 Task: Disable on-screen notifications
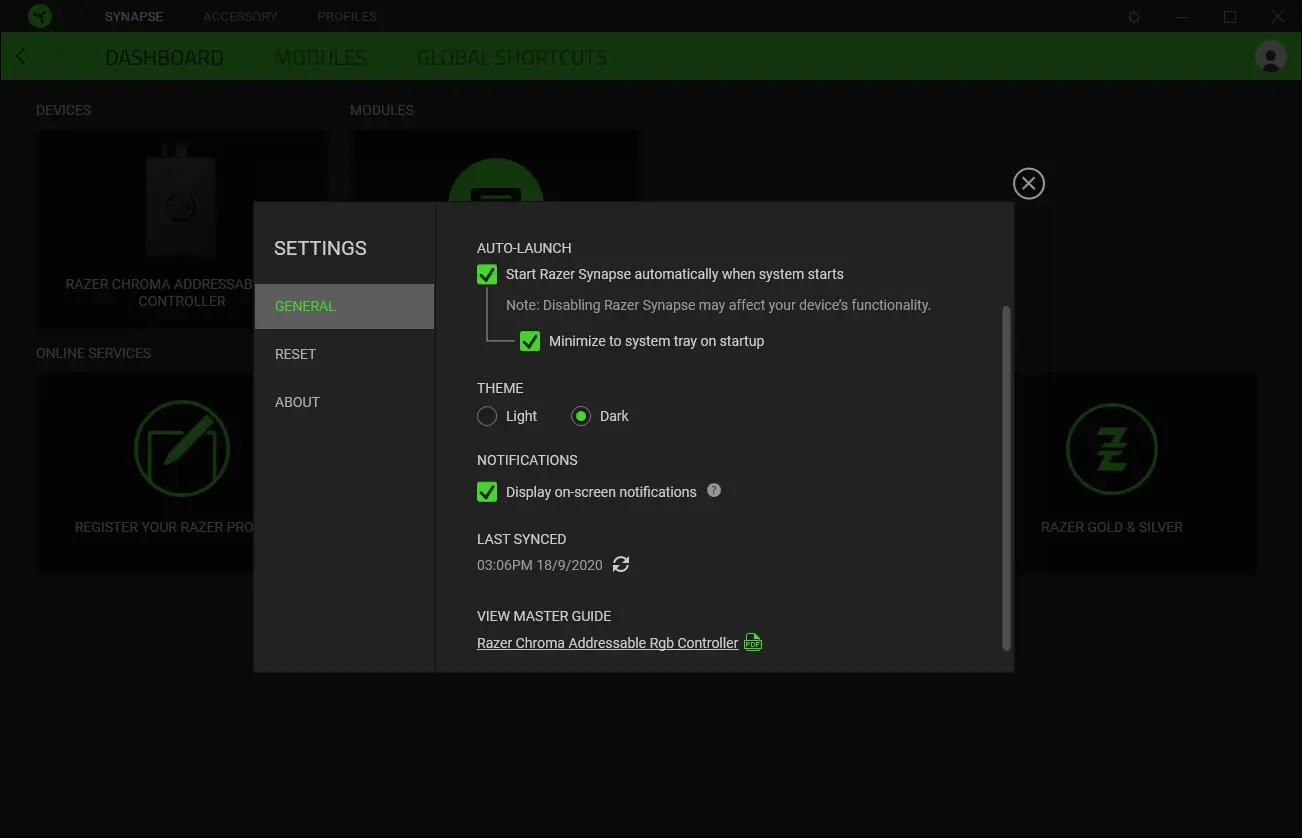(x=486, y=491)
